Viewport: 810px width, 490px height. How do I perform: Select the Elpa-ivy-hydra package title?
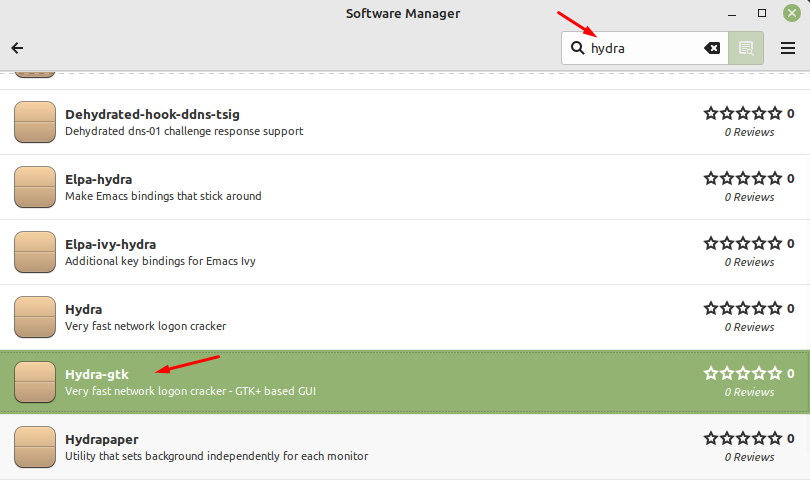coord(110,244)
